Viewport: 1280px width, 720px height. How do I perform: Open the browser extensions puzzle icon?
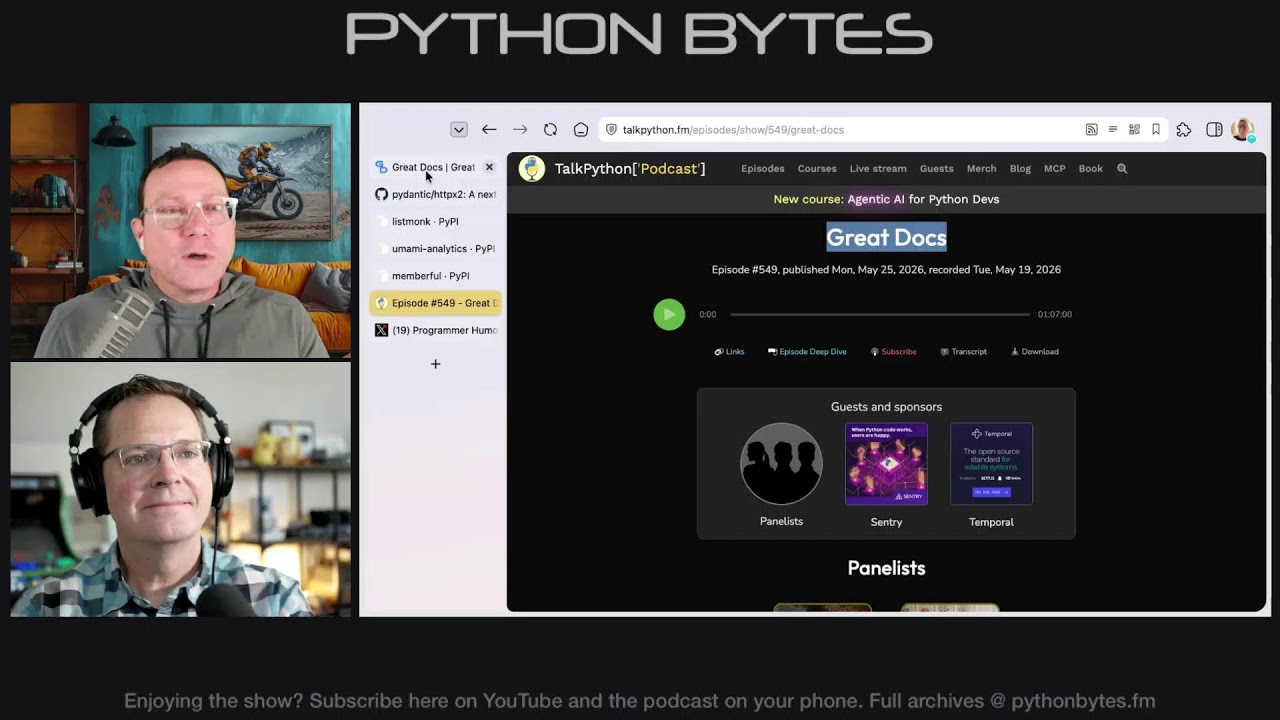click(1184, 129)
